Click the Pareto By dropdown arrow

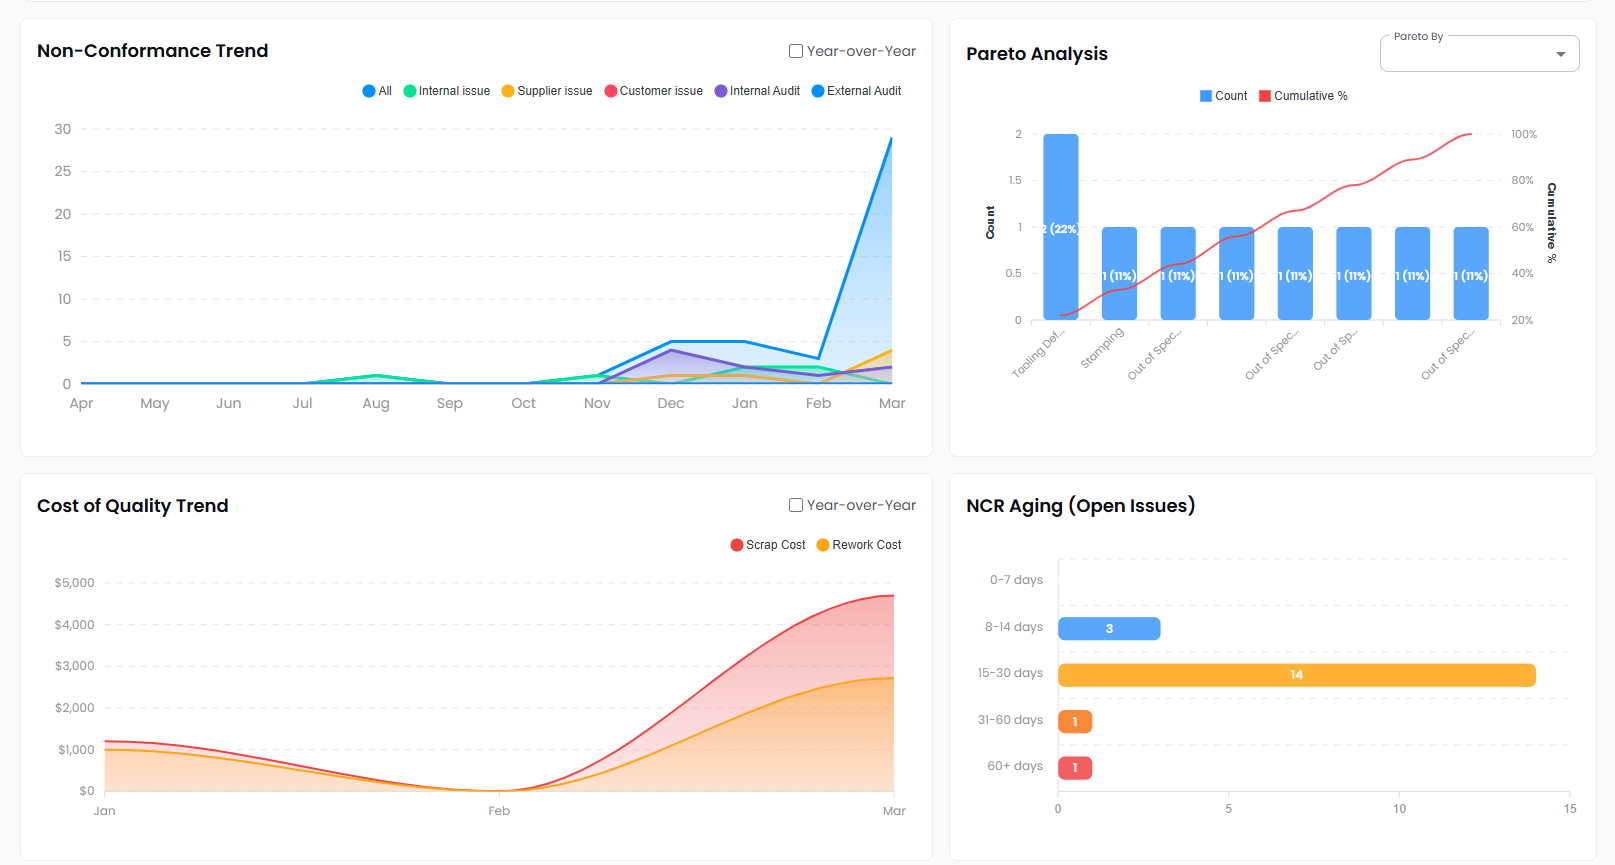pos(1560,55)
